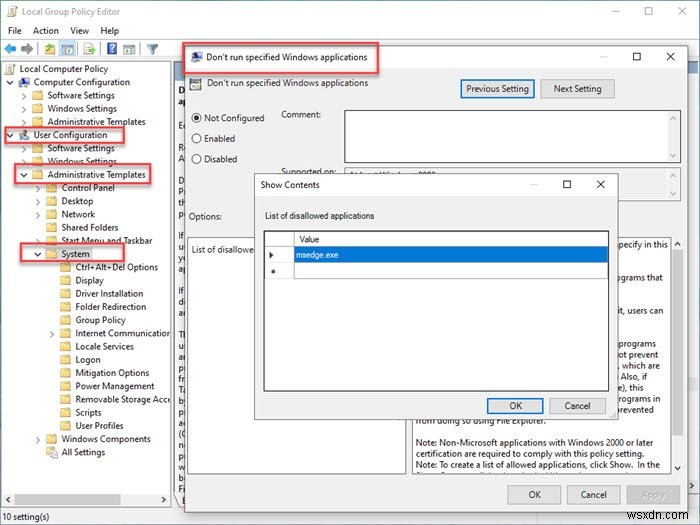Collapse User Configuration's Administrative Templates
The height and width of the screenshot is (525, 700).
pyautogui.click(x=24, y=175)
